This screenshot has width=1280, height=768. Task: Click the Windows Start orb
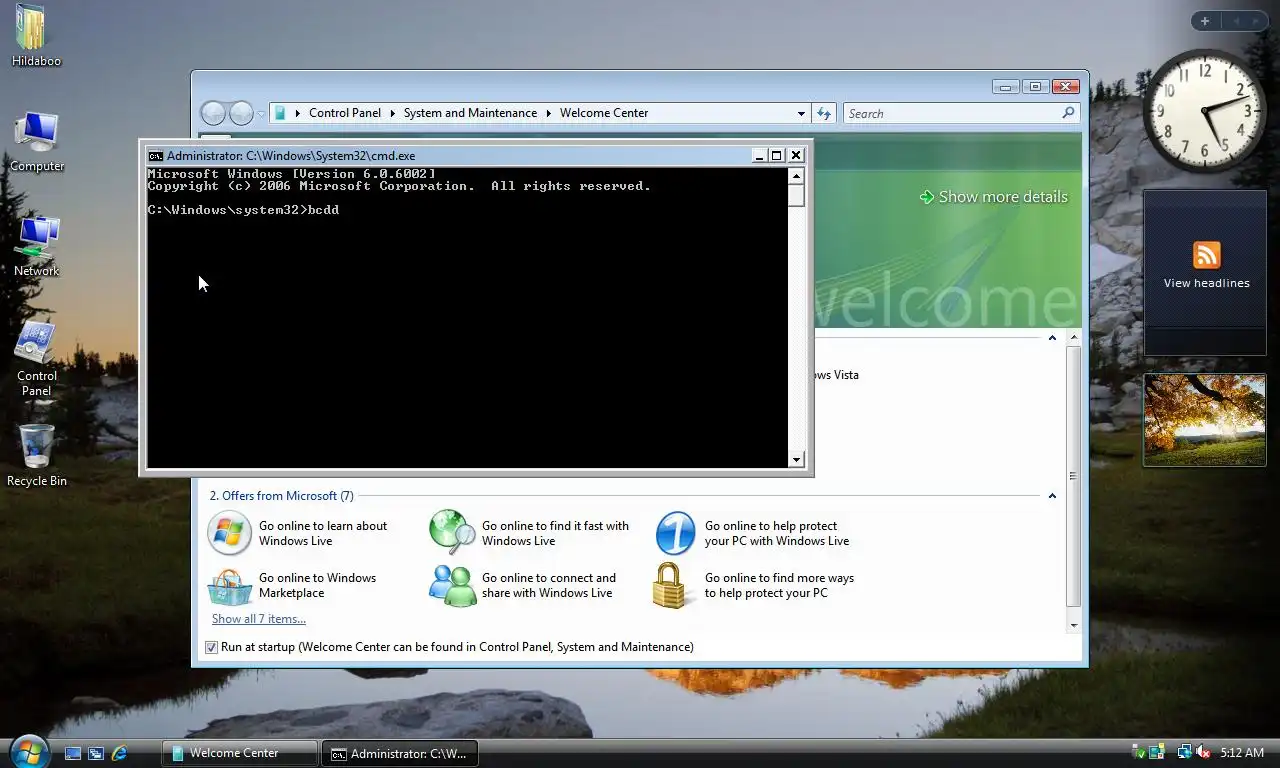28,751
